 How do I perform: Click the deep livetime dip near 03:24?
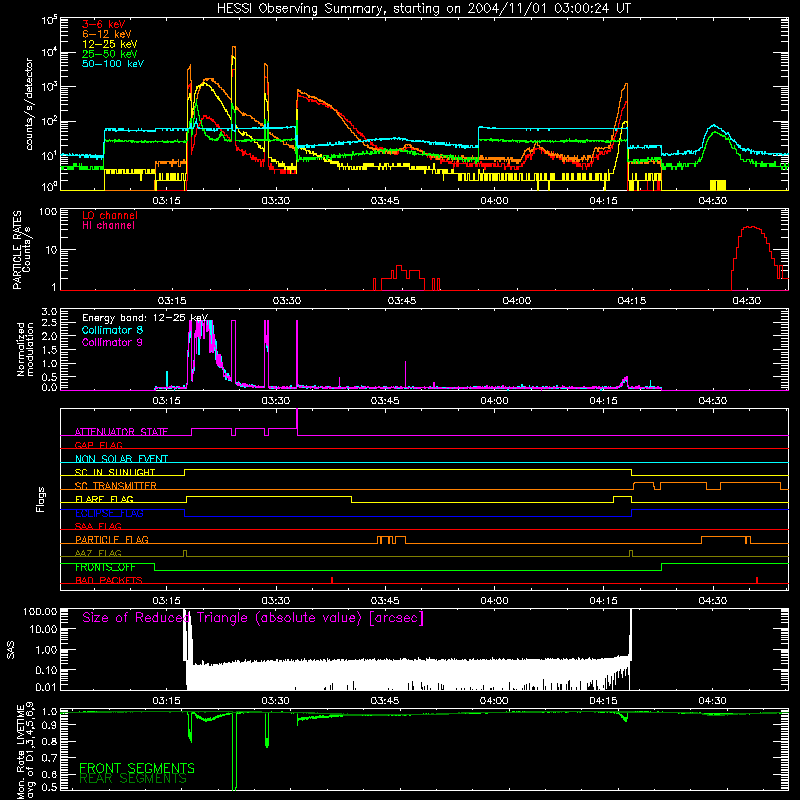pyautogui.click(x=234, y=751)
